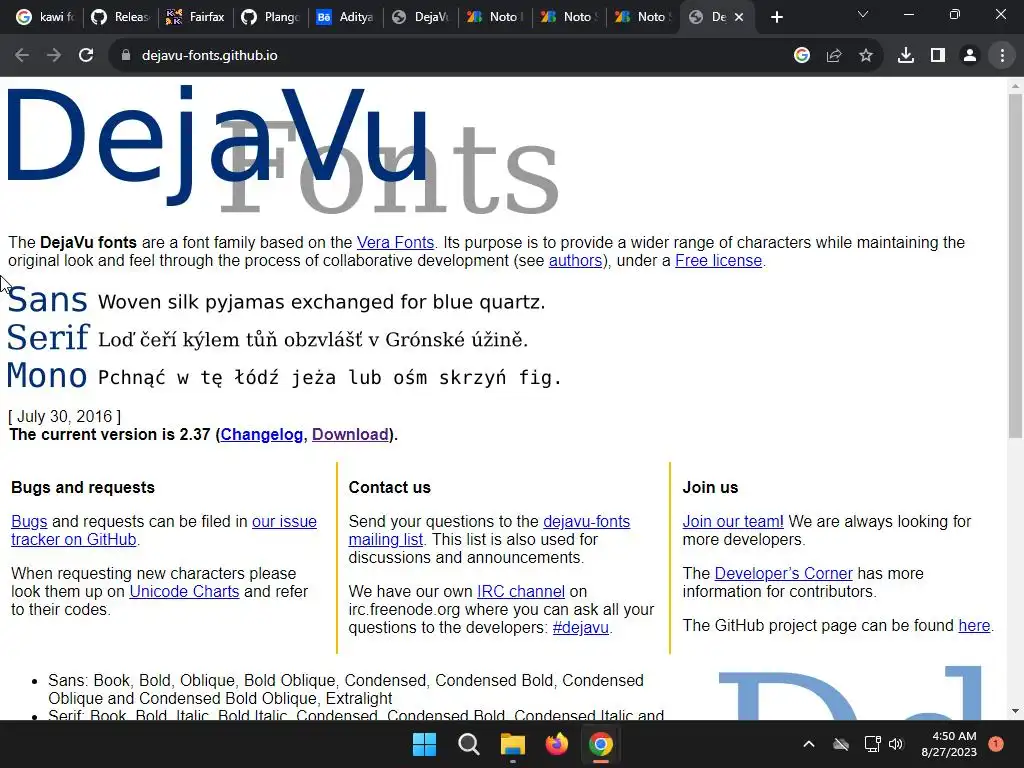Click the 'Sans' font heading

point(47,300)
